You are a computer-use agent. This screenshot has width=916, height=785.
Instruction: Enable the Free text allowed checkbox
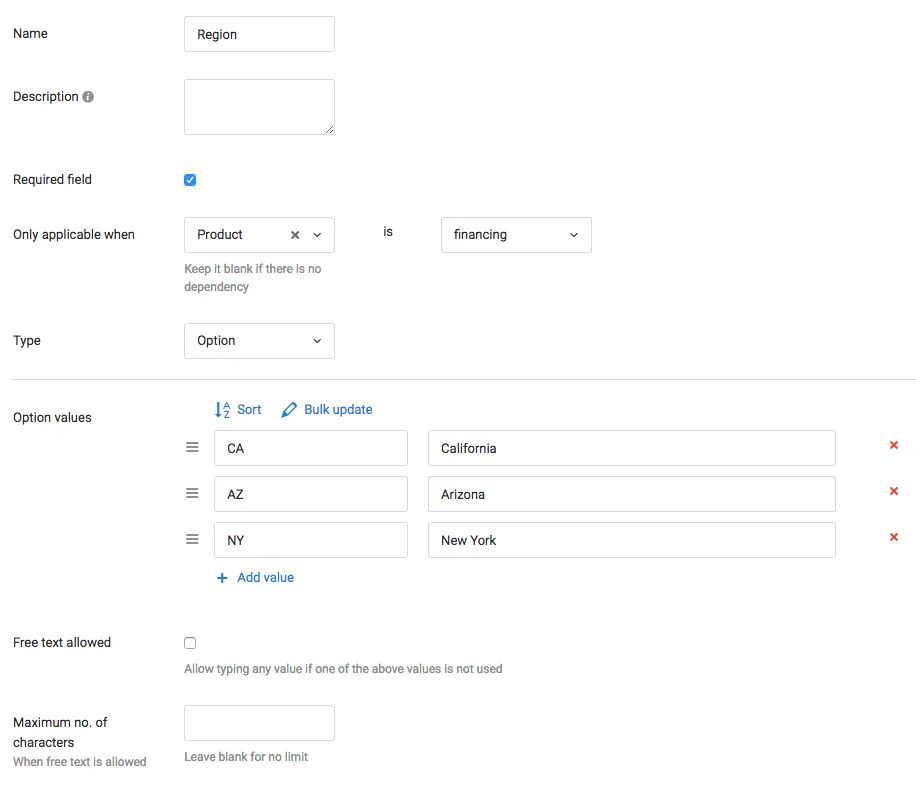click(x=190, y=642)
